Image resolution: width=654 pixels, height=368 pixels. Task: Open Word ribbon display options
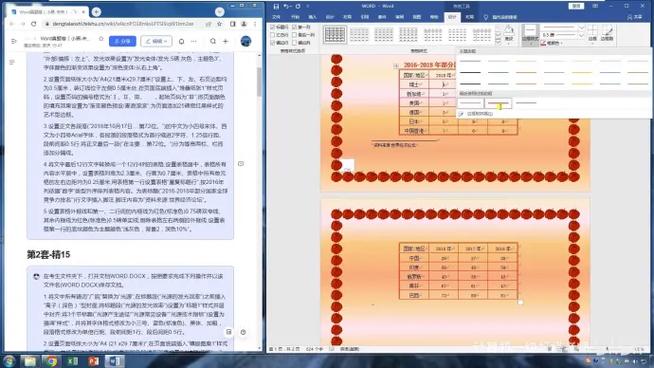pyautogui.click(x=595, y=6)
